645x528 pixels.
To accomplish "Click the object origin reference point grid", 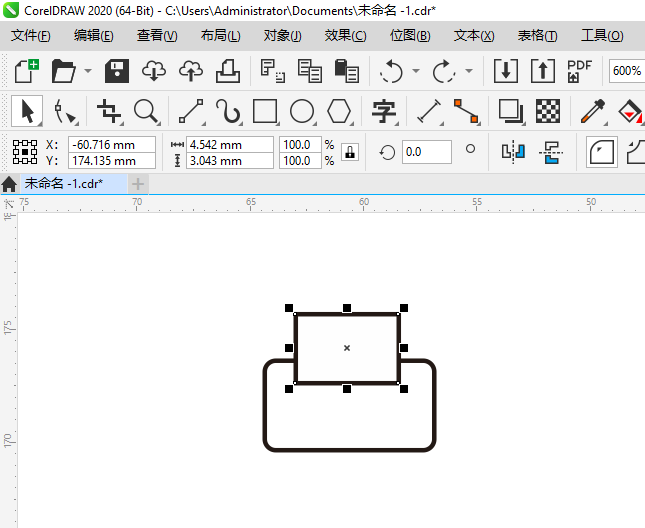I will point(25,152).
